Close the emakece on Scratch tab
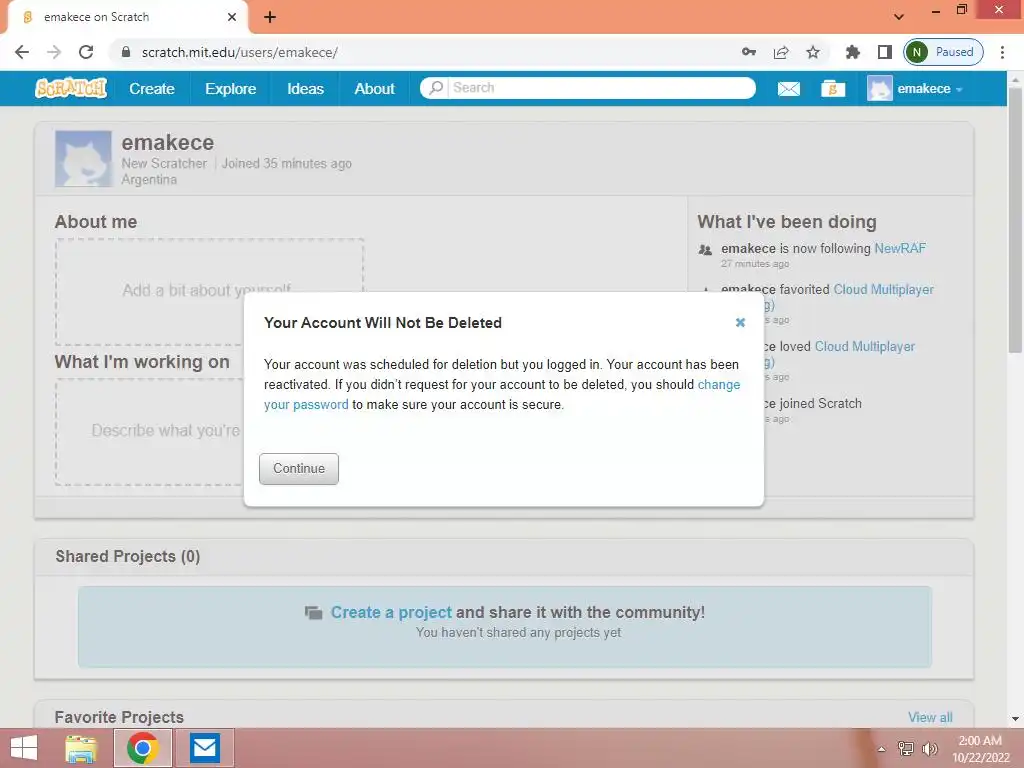This screenshot has height=768, width=1024. 232,17
